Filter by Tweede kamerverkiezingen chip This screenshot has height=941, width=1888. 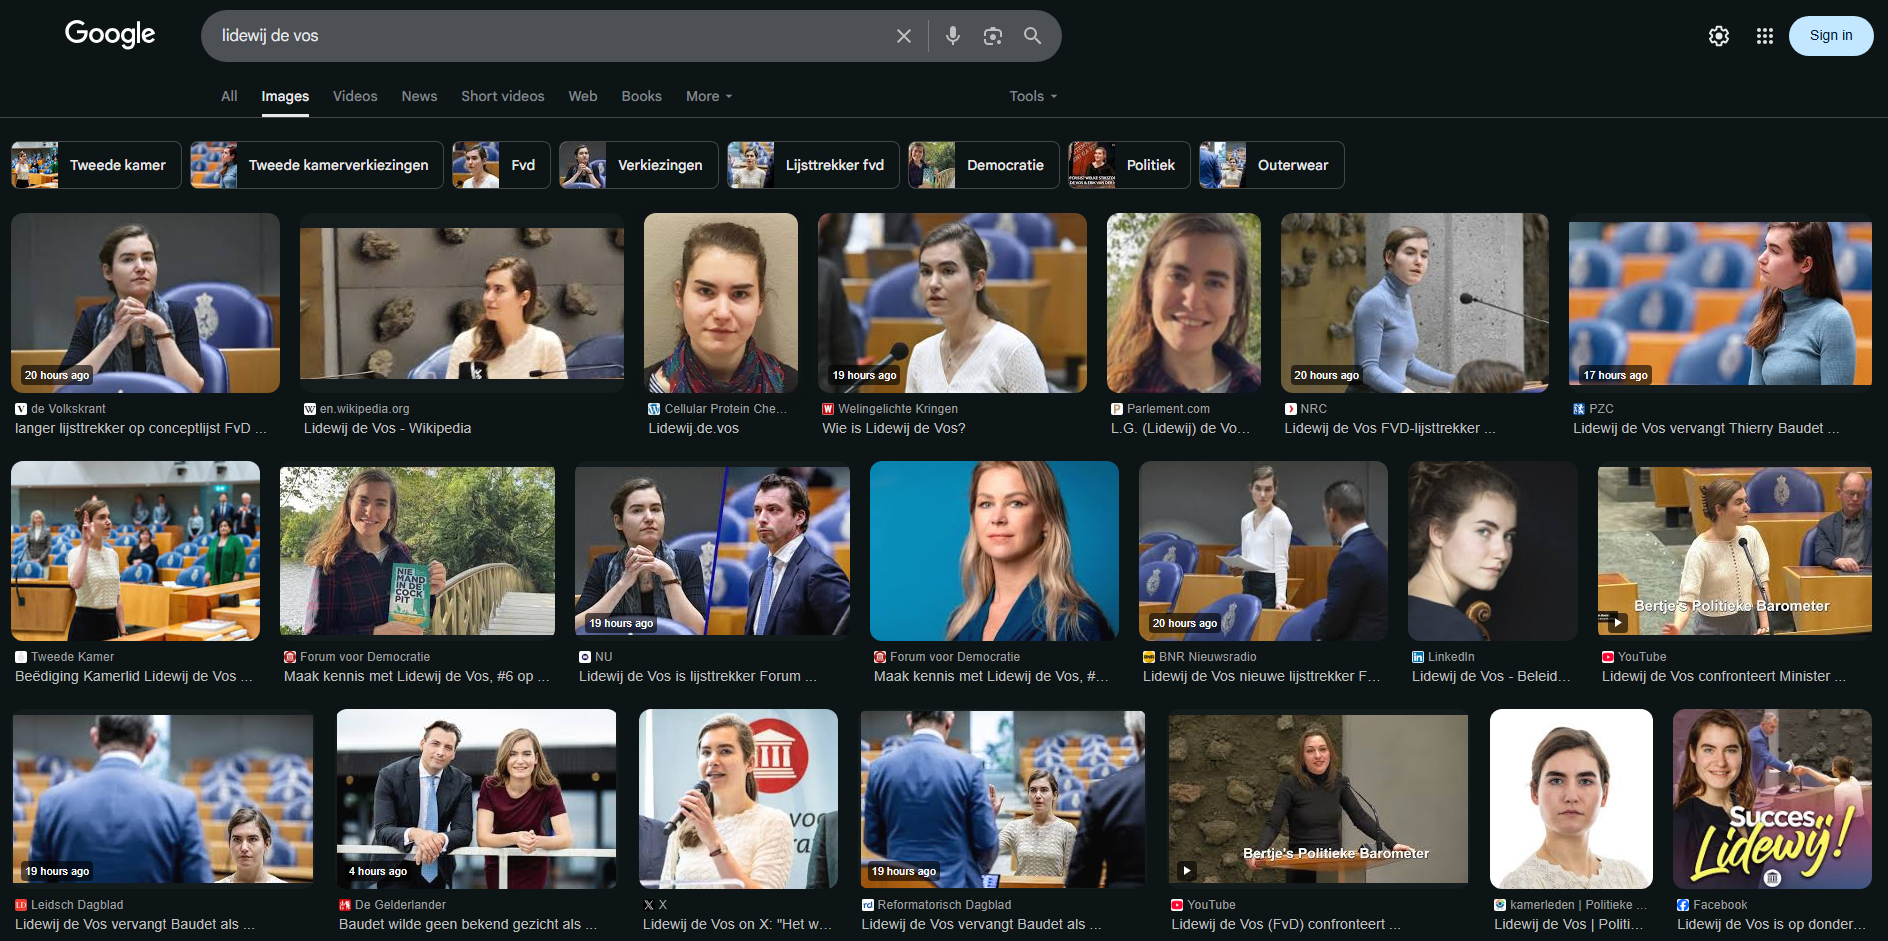tap(317, 165)
